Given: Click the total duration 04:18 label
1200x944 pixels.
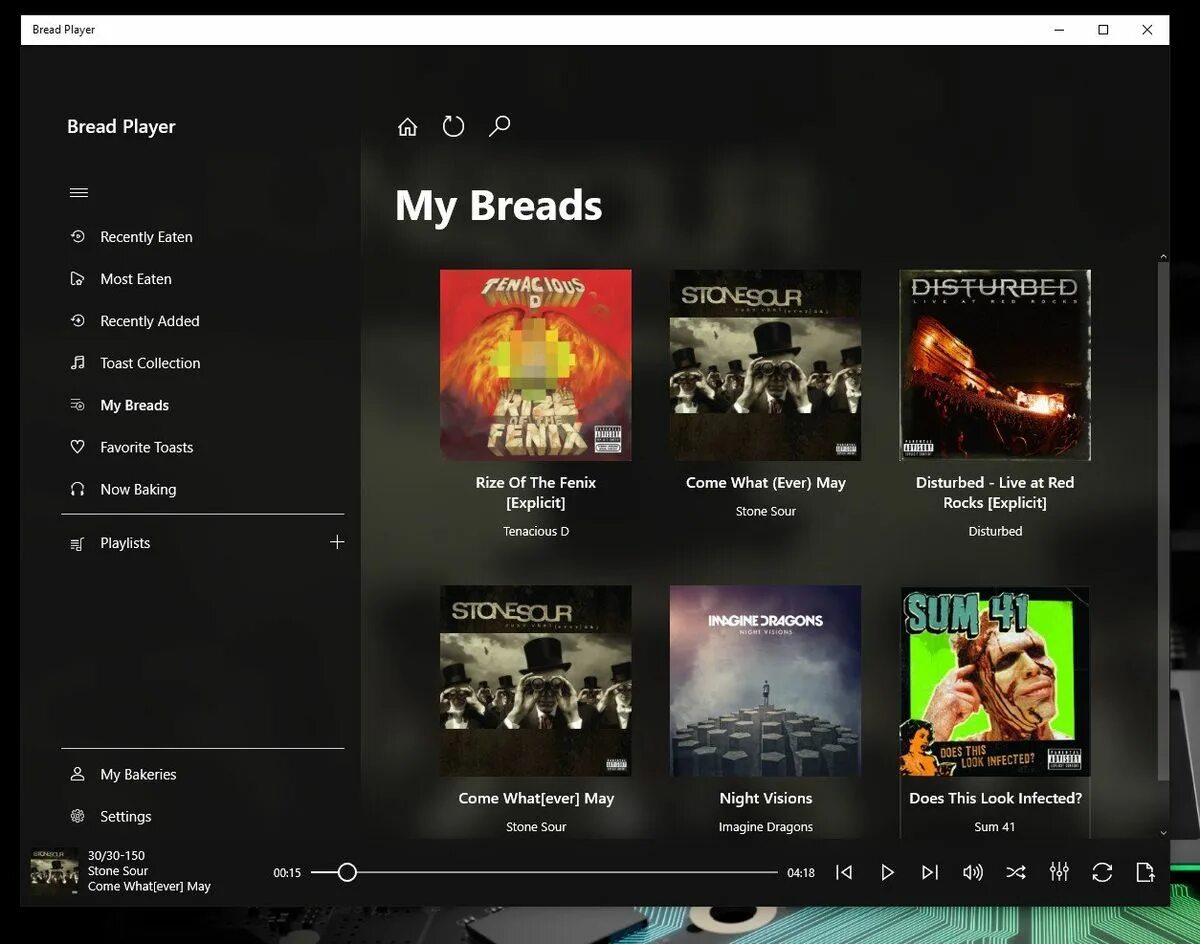Looking at the screenshot, I should [x=801, y=873].
